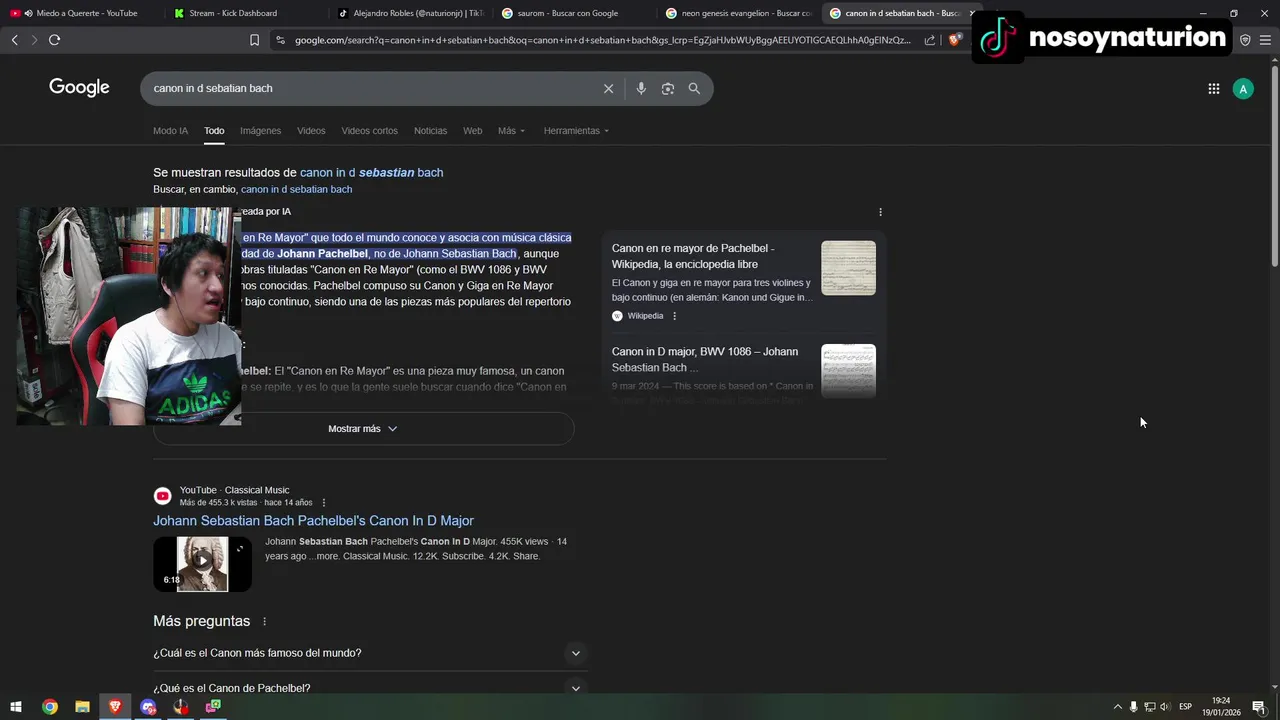Image resolution: width=1280 pixels, height=720 pixels.
Task: Bookmark this page using the bookmark icon
Action: click(x=254, y=40)
